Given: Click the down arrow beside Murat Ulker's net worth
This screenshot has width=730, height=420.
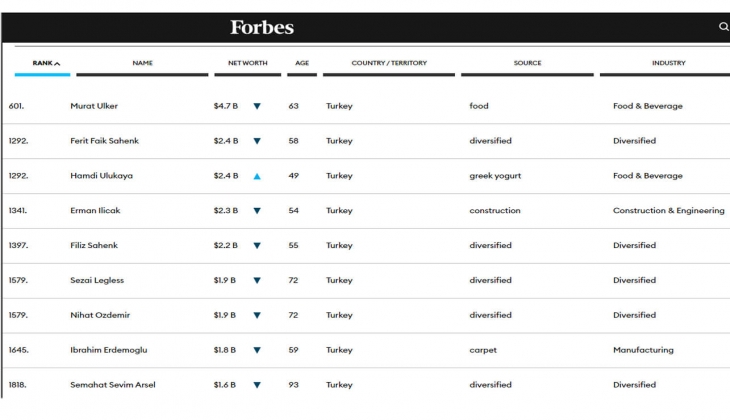Looking at the screenshot, I should tap(257, 106).
